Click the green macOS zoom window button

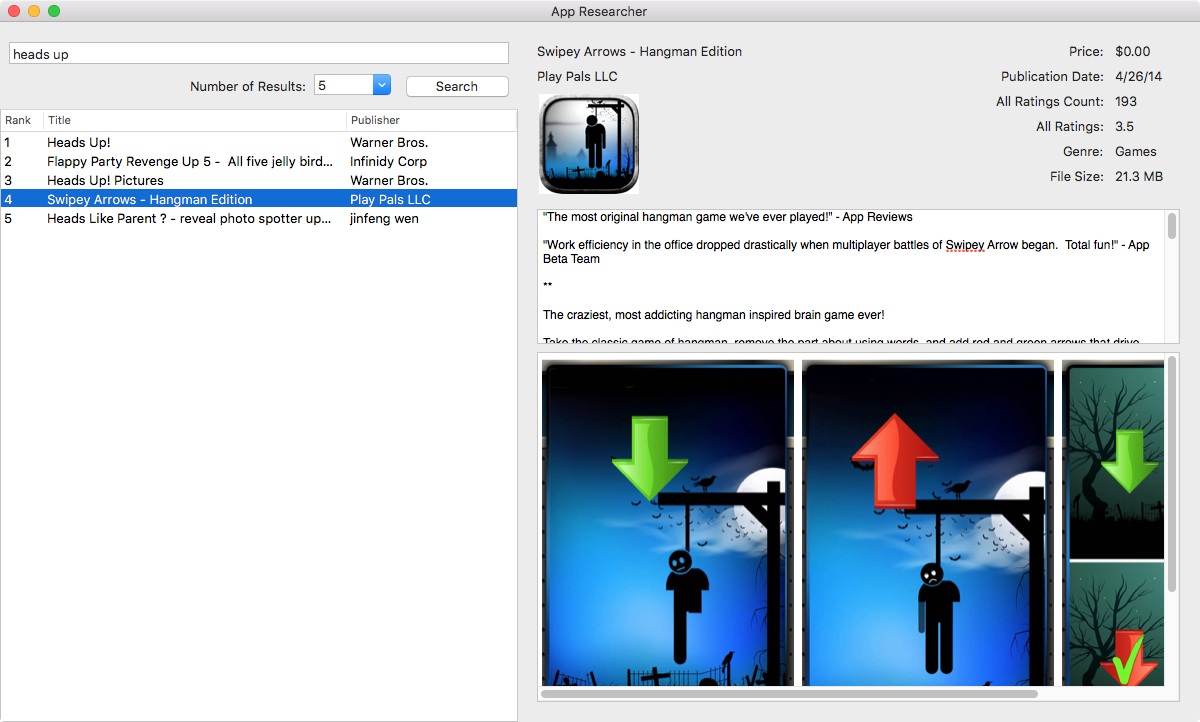point(54,11)
